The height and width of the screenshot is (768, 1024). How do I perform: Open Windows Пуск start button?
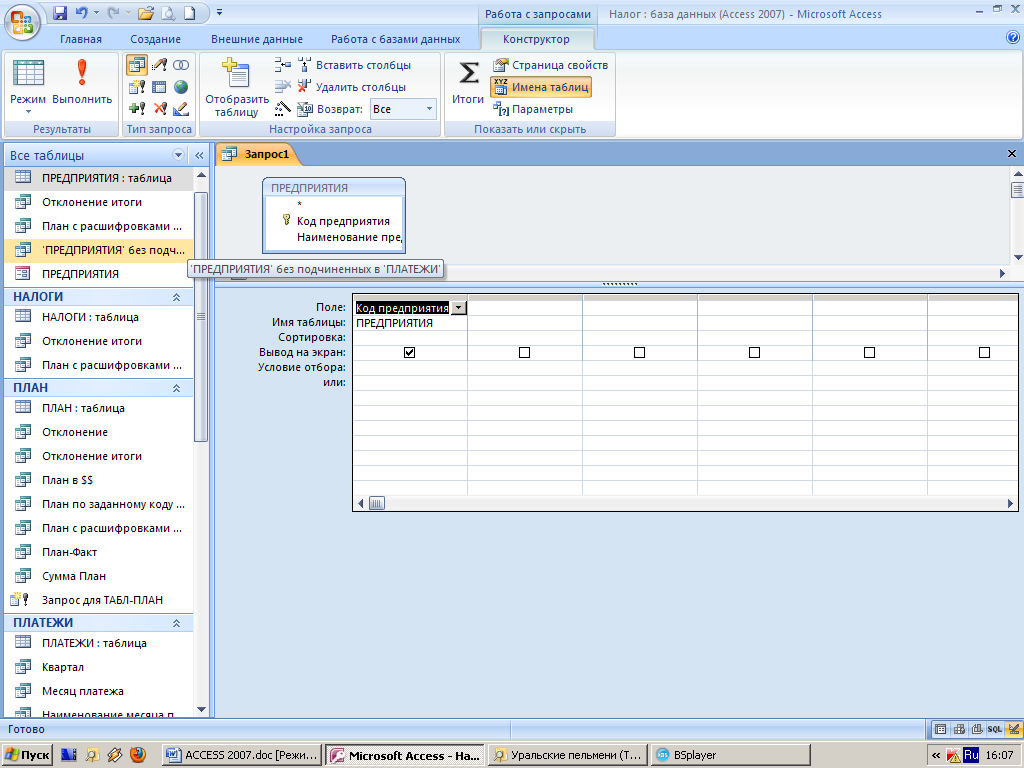pos(27,755)
